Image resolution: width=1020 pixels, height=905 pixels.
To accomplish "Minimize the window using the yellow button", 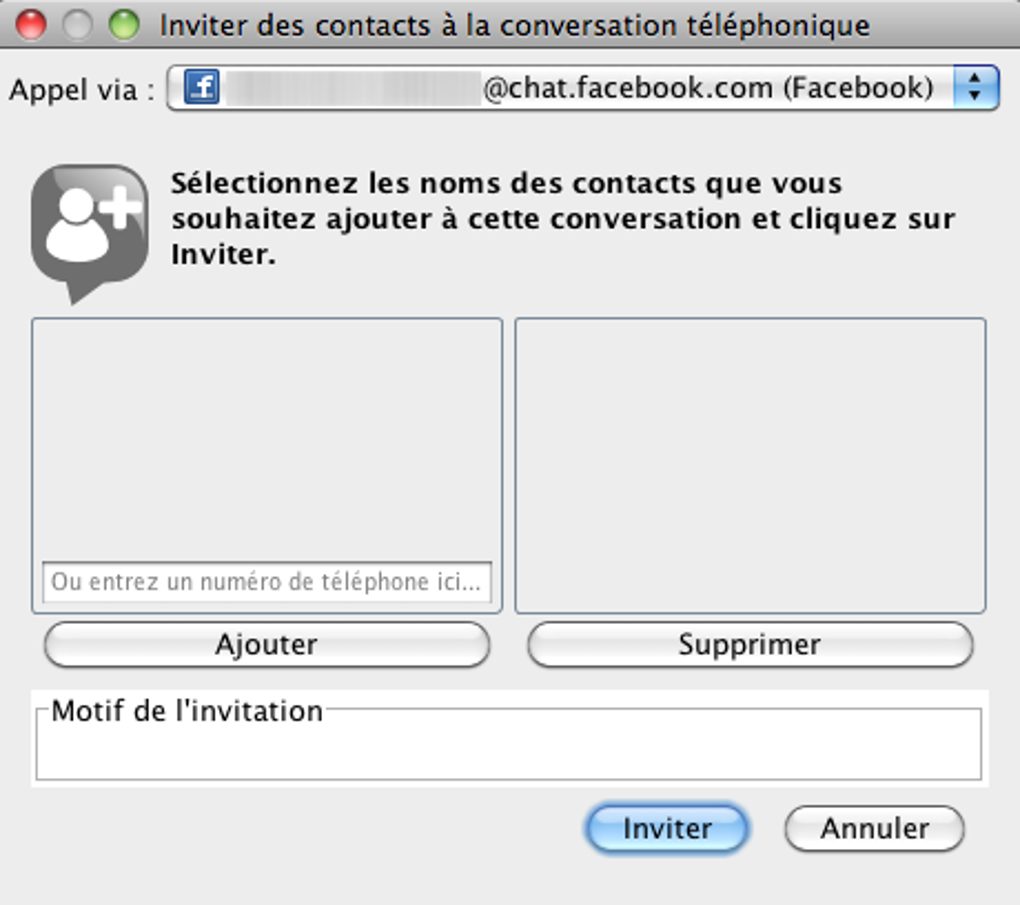I will tap(78, 25).
